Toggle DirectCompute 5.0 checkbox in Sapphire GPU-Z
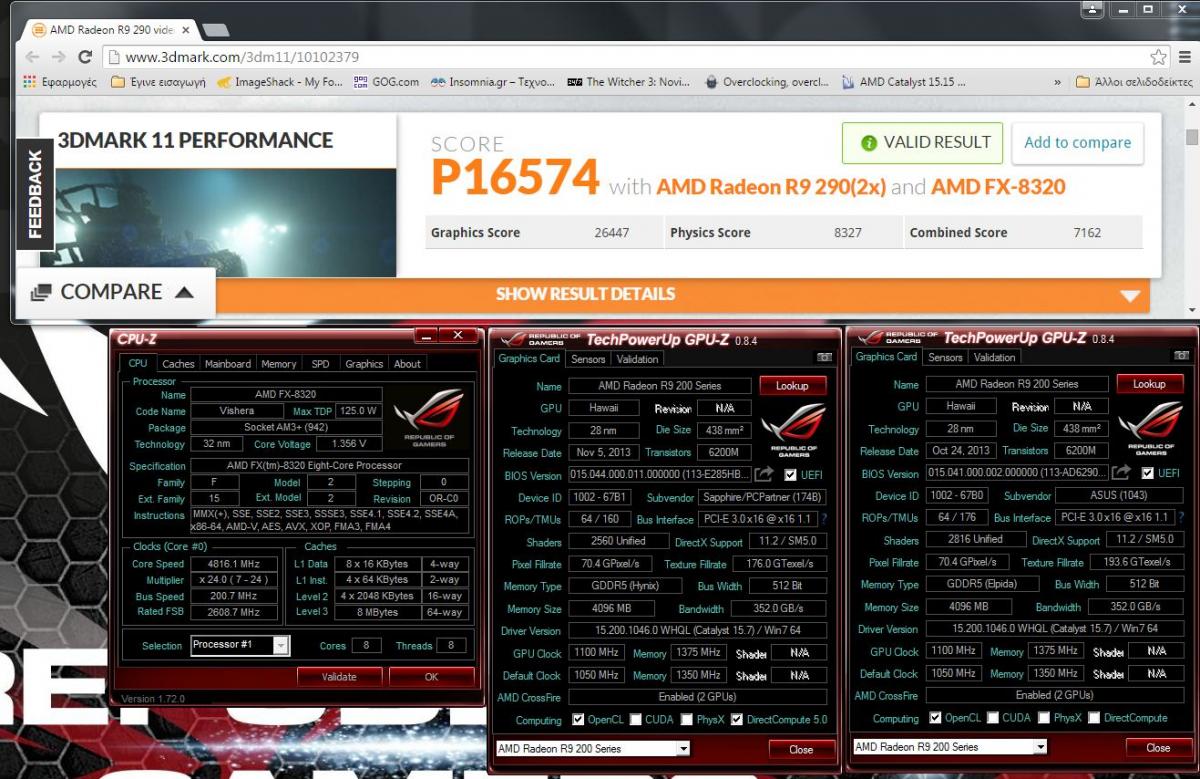Image resolution: width=1200 pixels, height=779 pixels. point(737,719)
